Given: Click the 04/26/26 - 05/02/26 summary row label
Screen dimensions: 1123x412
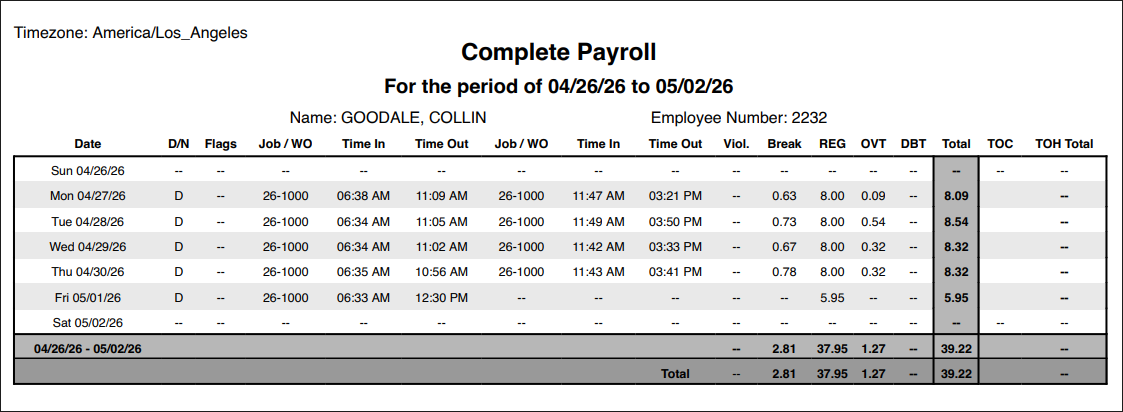Looking at the screenshot, I should (87, 349).
